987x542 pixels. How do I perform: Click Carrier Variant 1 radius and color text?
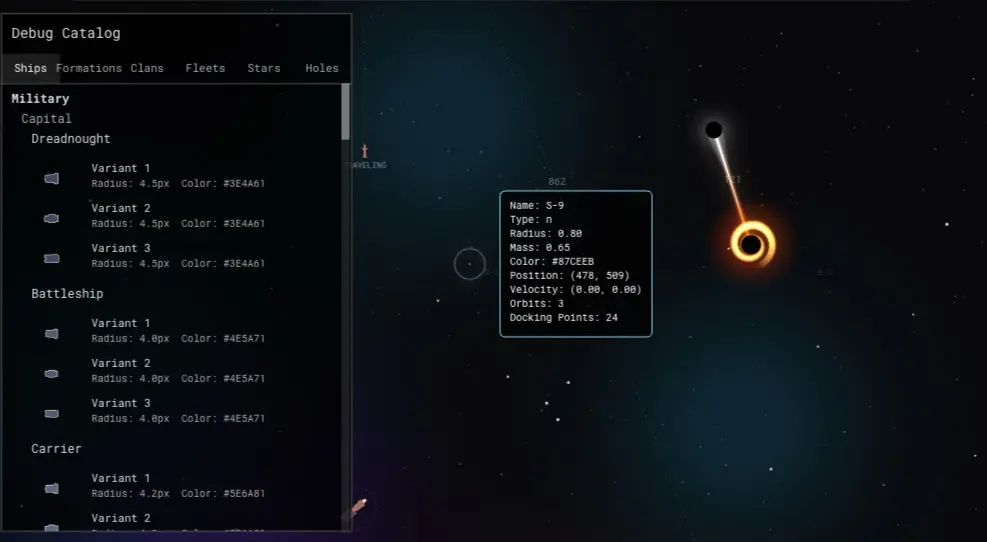click(178, 494)
